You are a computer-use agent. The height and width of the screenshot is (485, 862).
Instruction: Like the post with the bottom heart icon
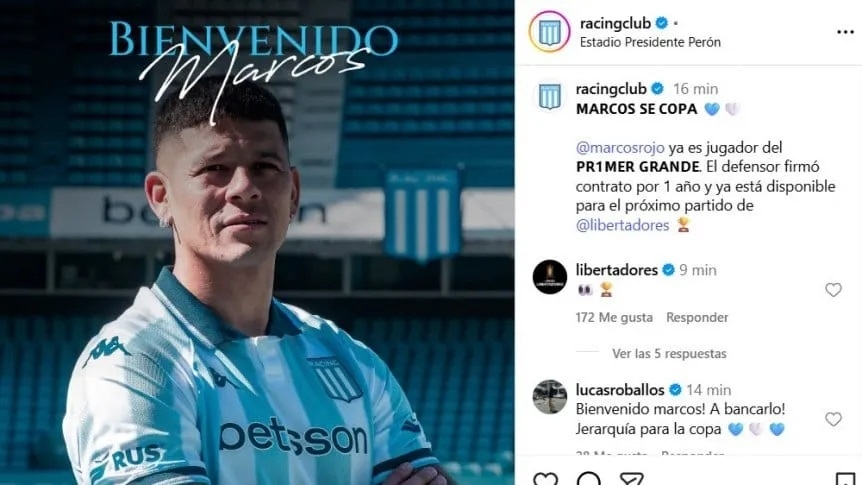545,479
